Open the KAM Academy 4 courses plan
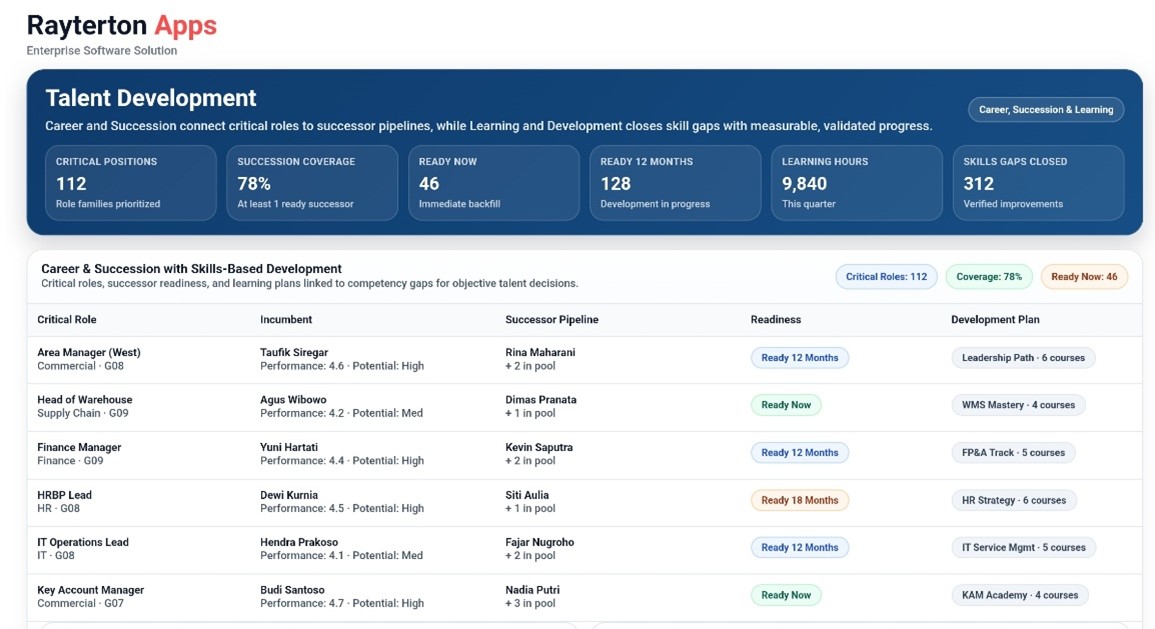The height and width of the screenshot is (629, 1155). 1019,595
